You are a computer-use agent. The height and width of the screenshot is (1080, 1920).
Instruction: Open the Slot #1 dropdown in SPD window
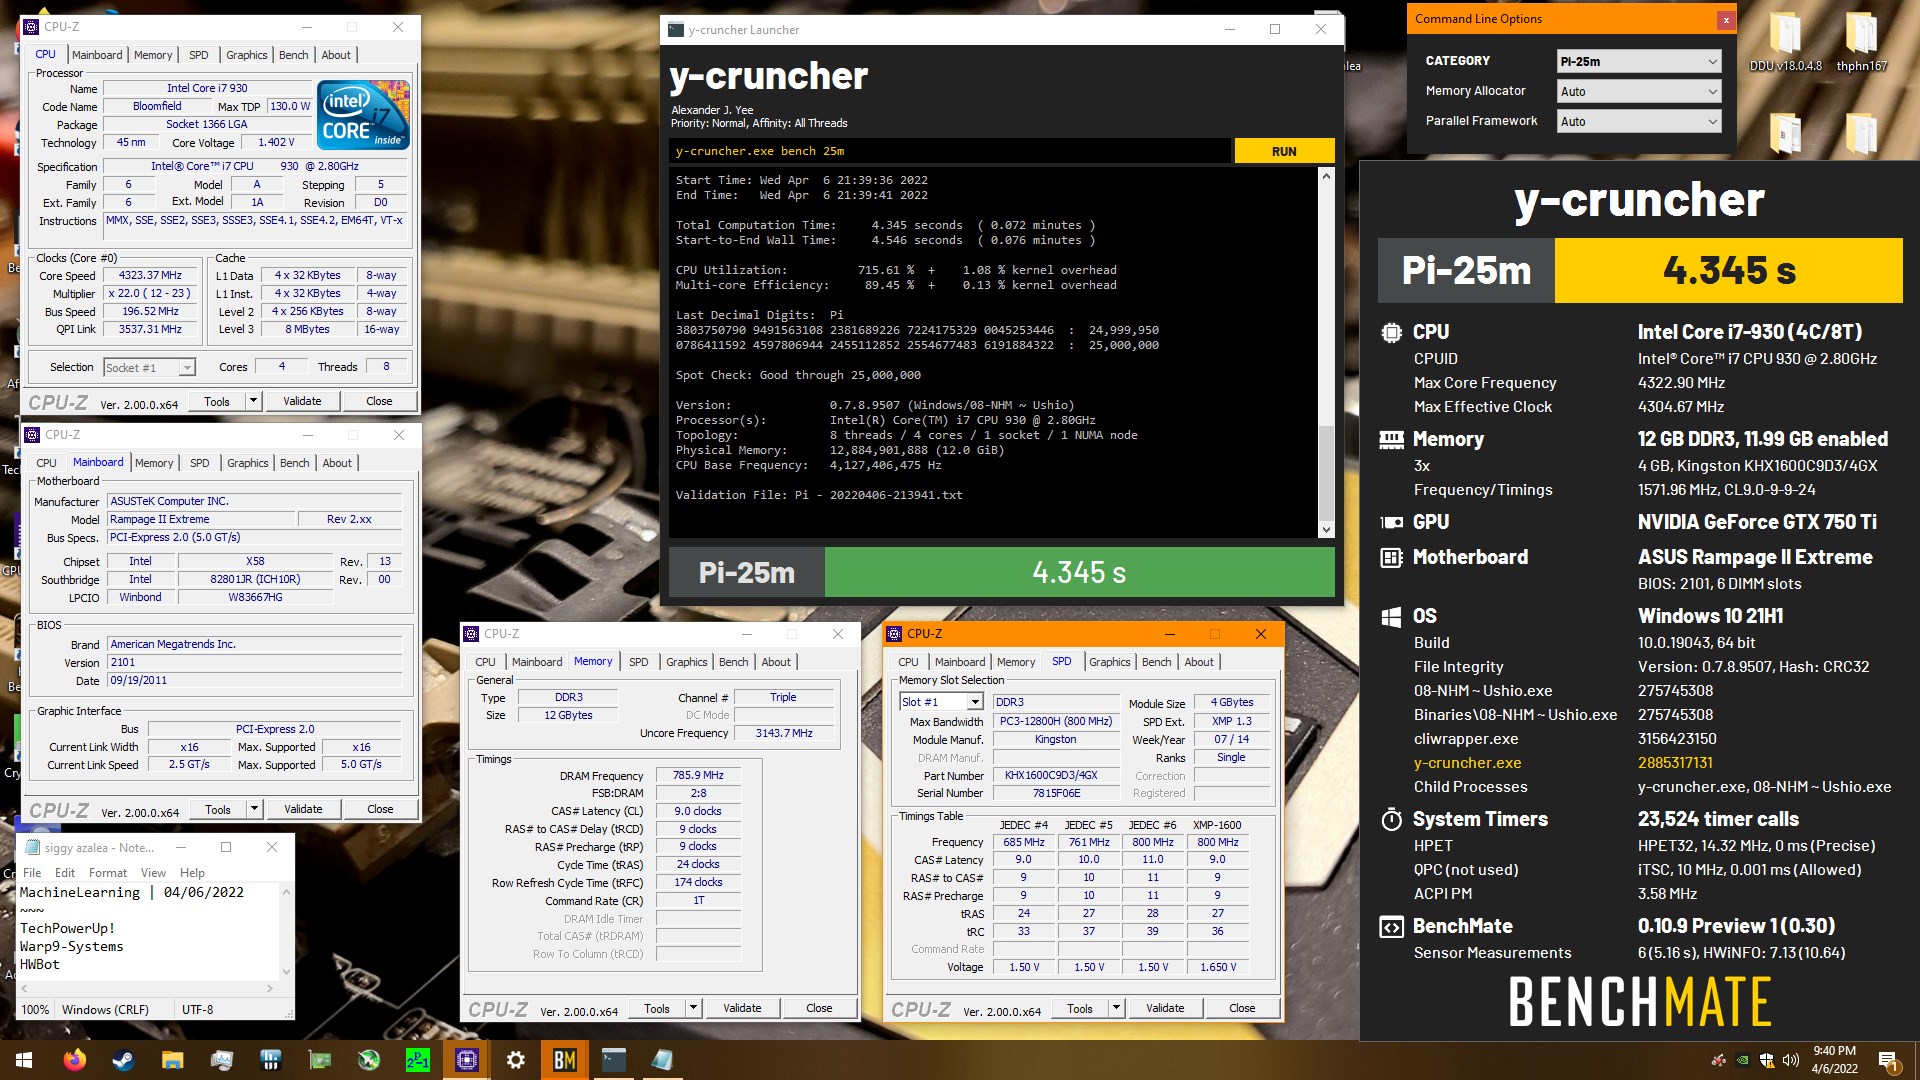pyautogui.click(x=941, y=702)
